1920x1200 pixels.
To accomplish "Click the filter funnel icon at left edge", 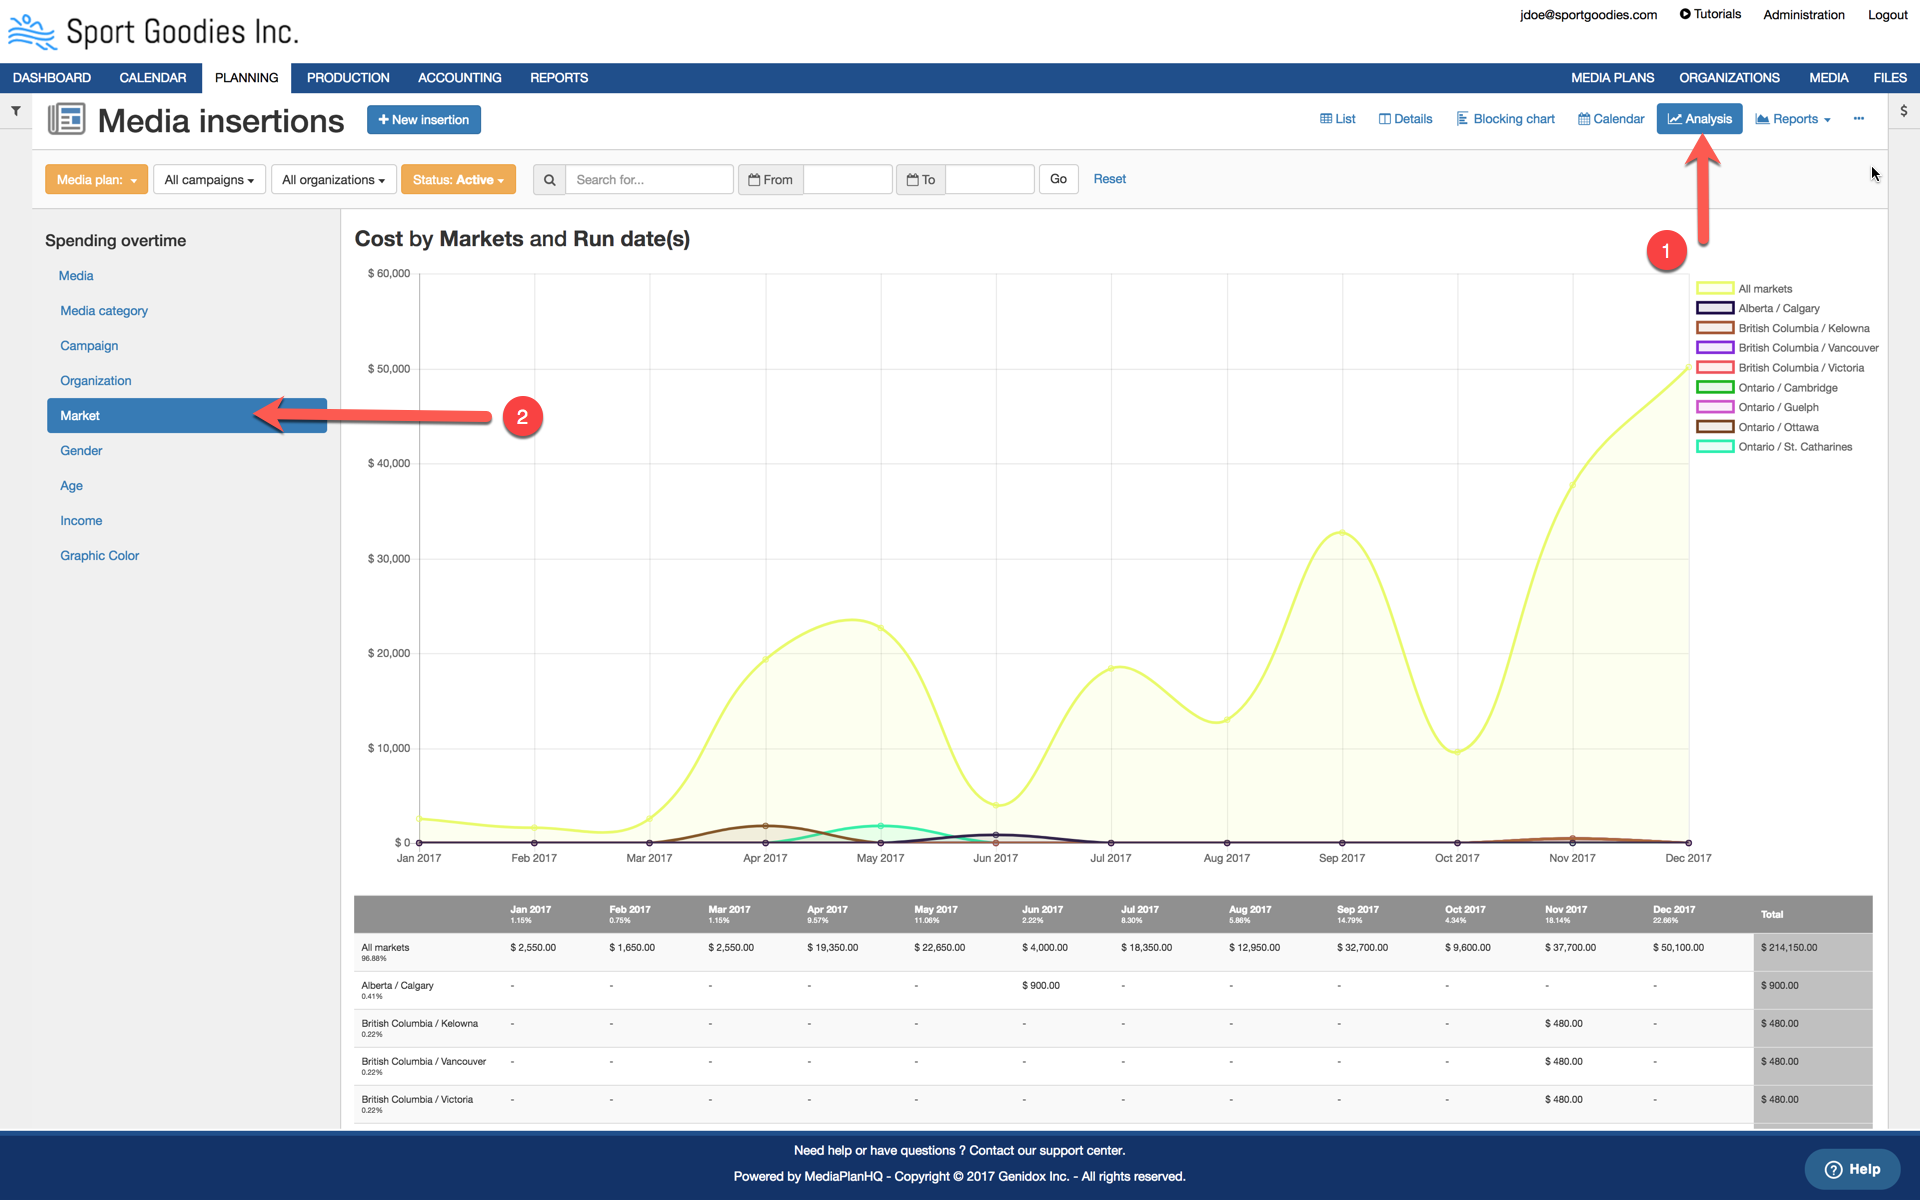I will click(x=16, y=111).
